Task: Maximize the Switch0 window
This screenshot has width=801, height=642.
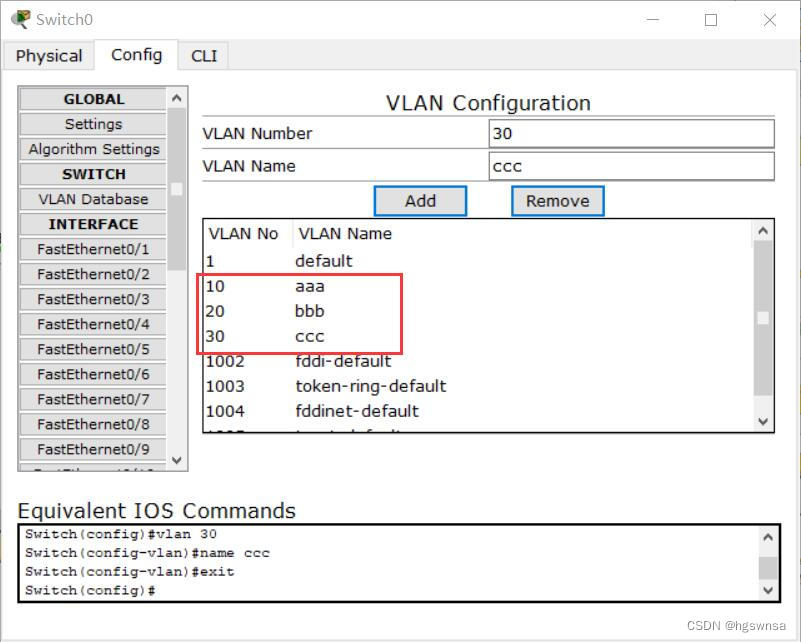Action: [711, 20]
